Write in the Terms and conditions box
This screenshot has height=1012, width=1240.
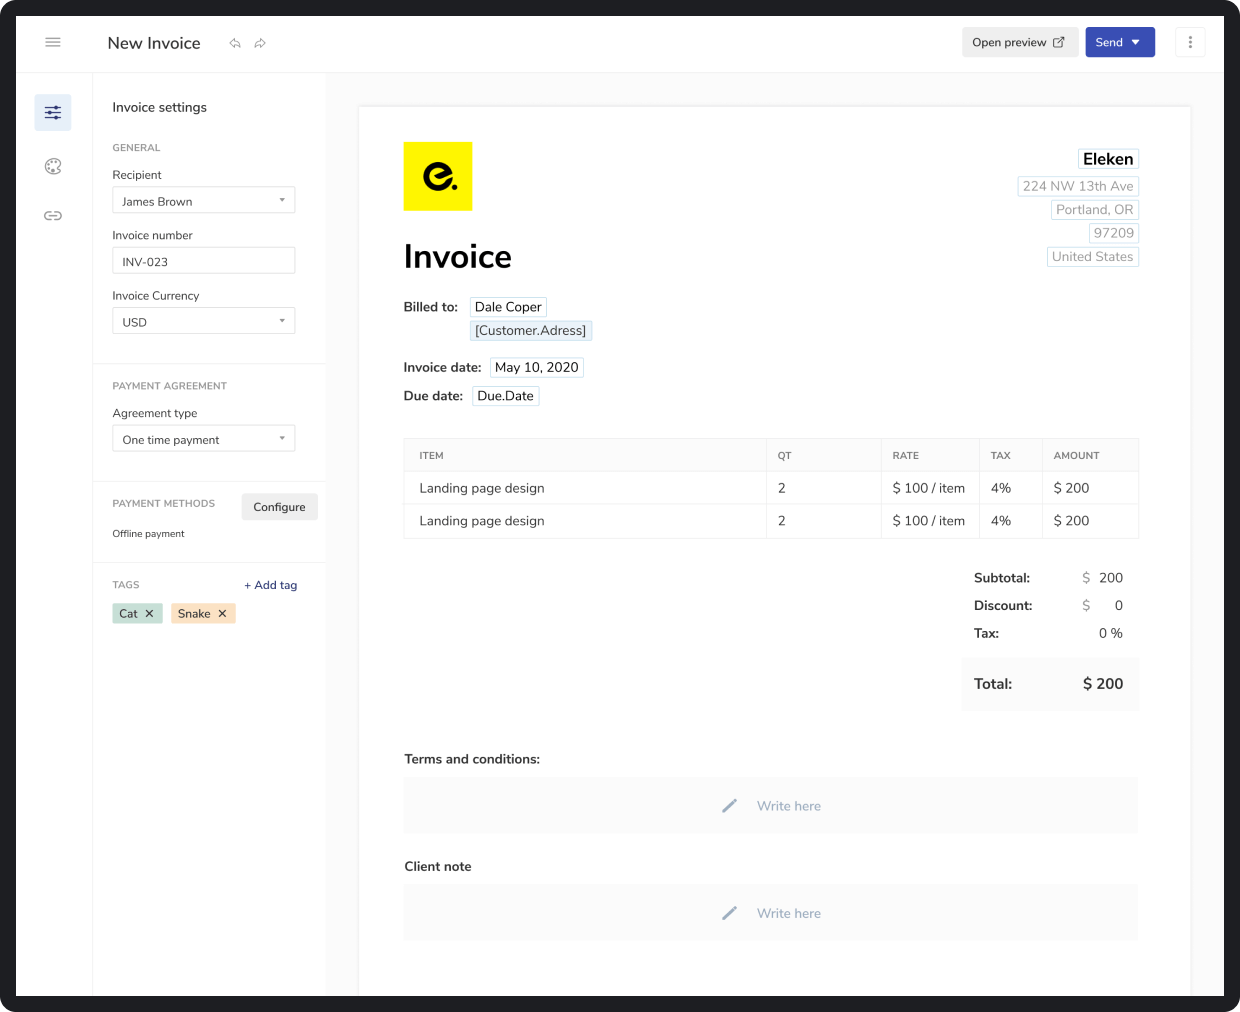[771, 806]
